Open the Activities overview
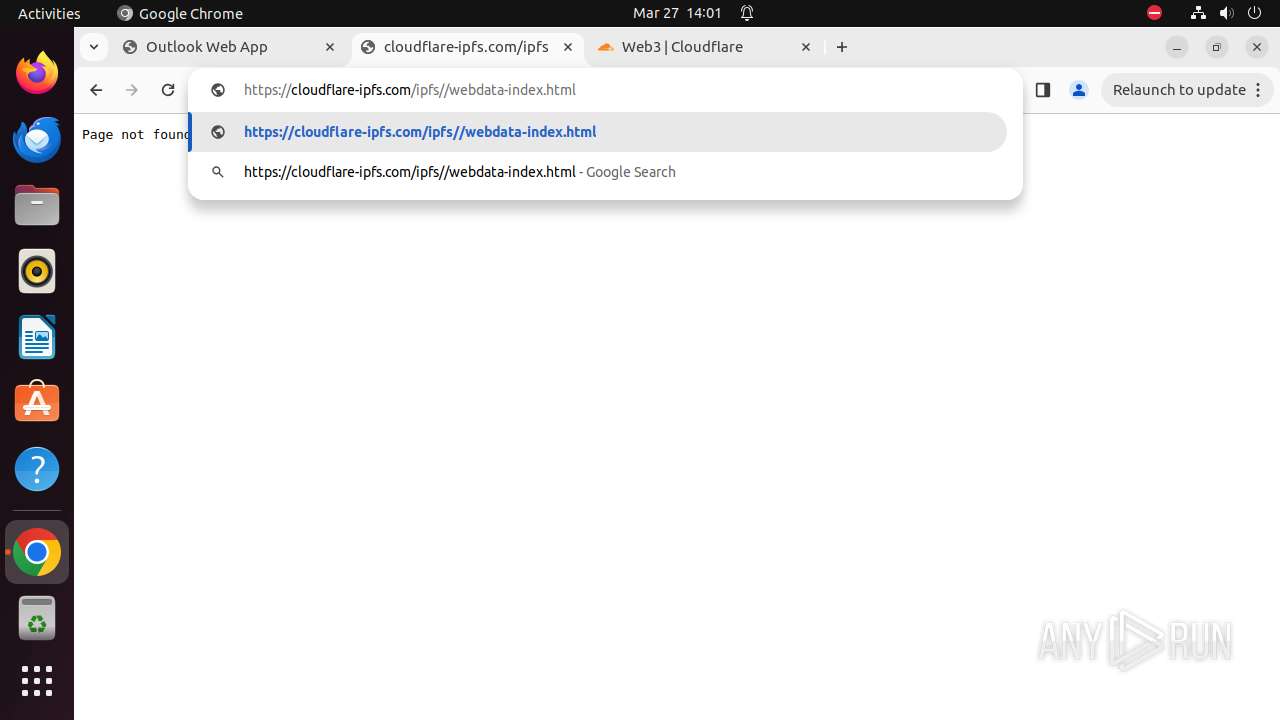 (49, 13)
